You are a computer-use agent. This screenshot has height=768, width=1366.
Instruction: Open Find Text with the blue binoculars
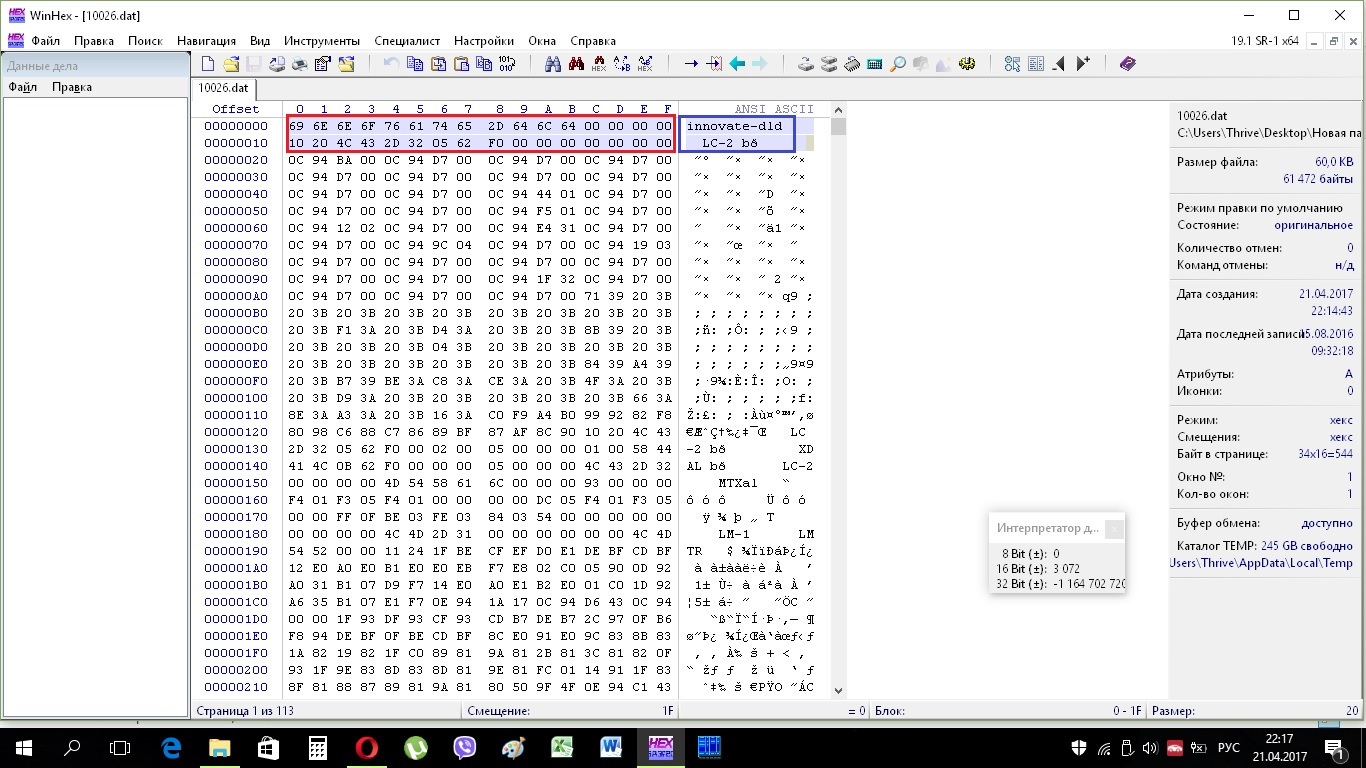553,64
